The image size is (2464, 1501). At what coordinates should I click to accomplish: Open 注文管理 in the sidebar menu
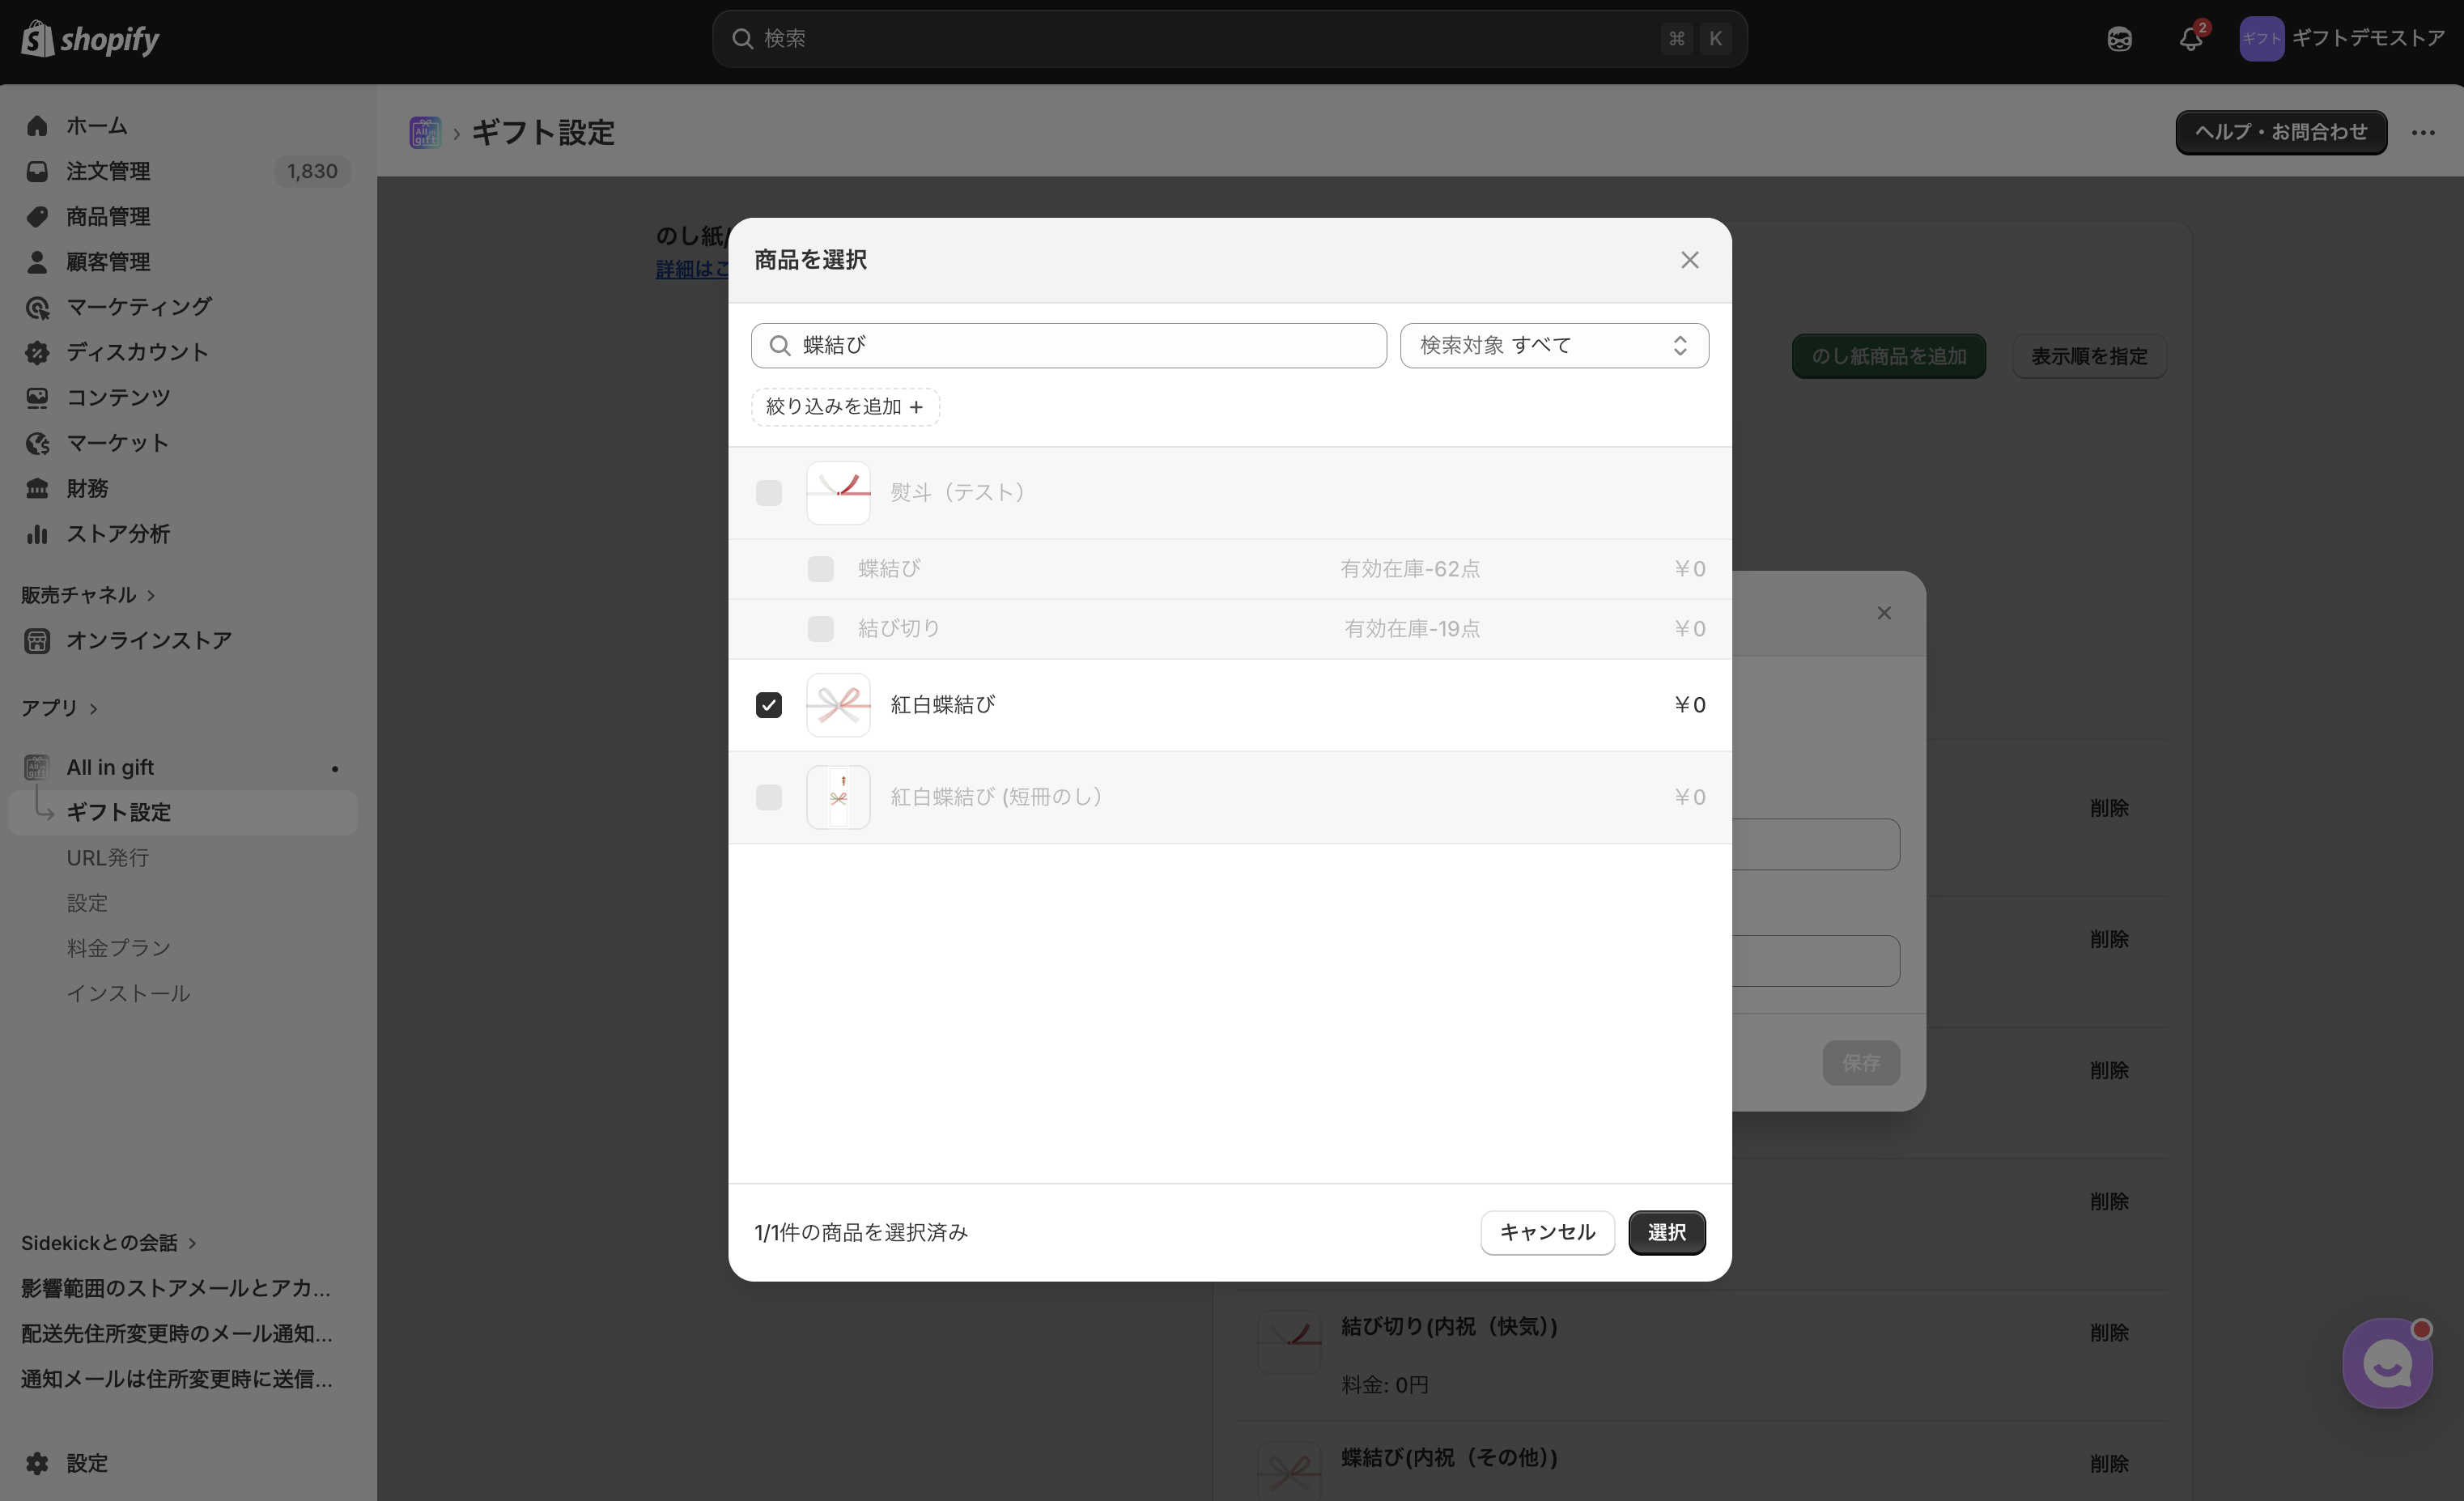108,171
